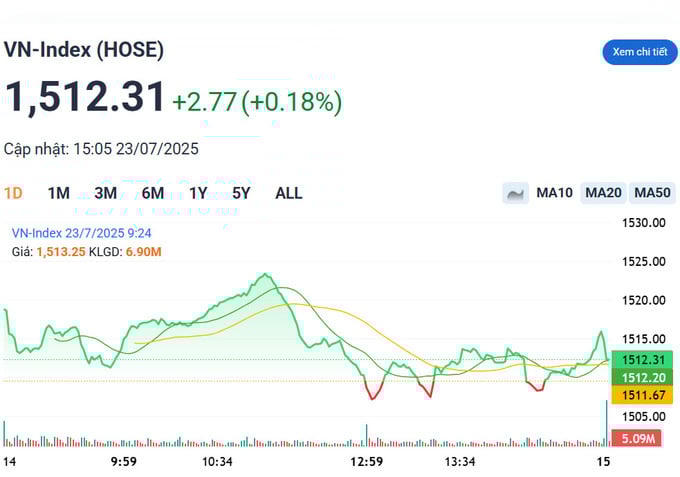Select the 5Y time range
Viewport: 680px width, 477px height.
pyautogui.click(x=241, y=193)
